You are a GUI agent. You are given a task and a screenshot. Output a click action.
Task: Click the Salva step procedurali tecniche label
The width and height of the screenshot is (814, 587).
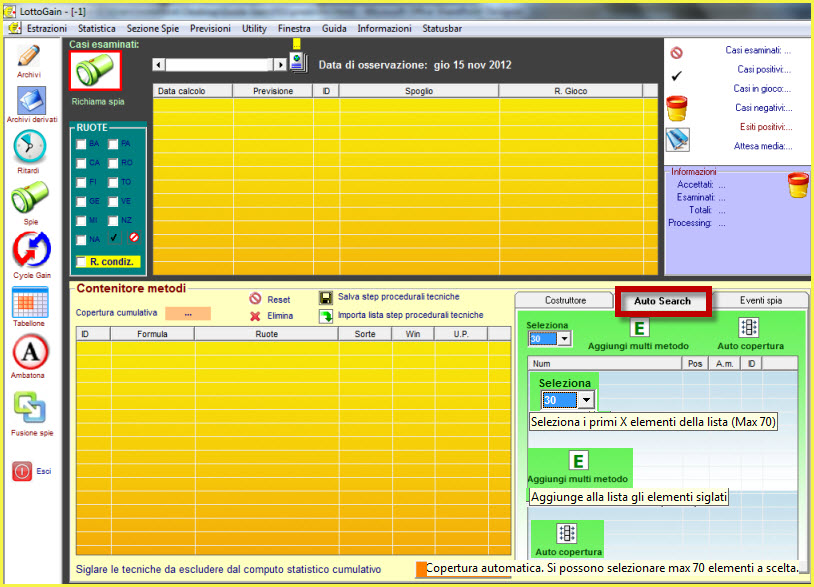pos(399,297)
